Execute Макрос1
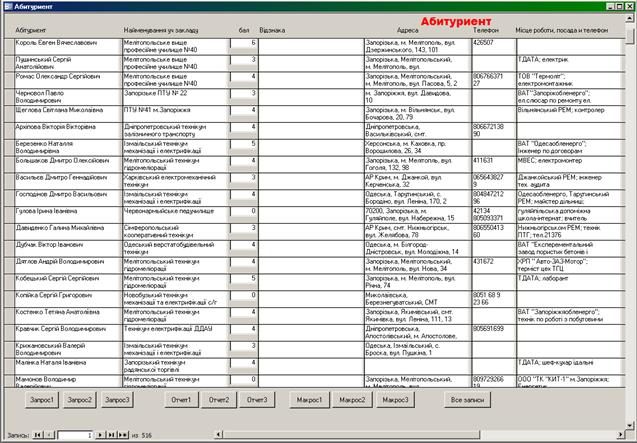 click(309, 400)
